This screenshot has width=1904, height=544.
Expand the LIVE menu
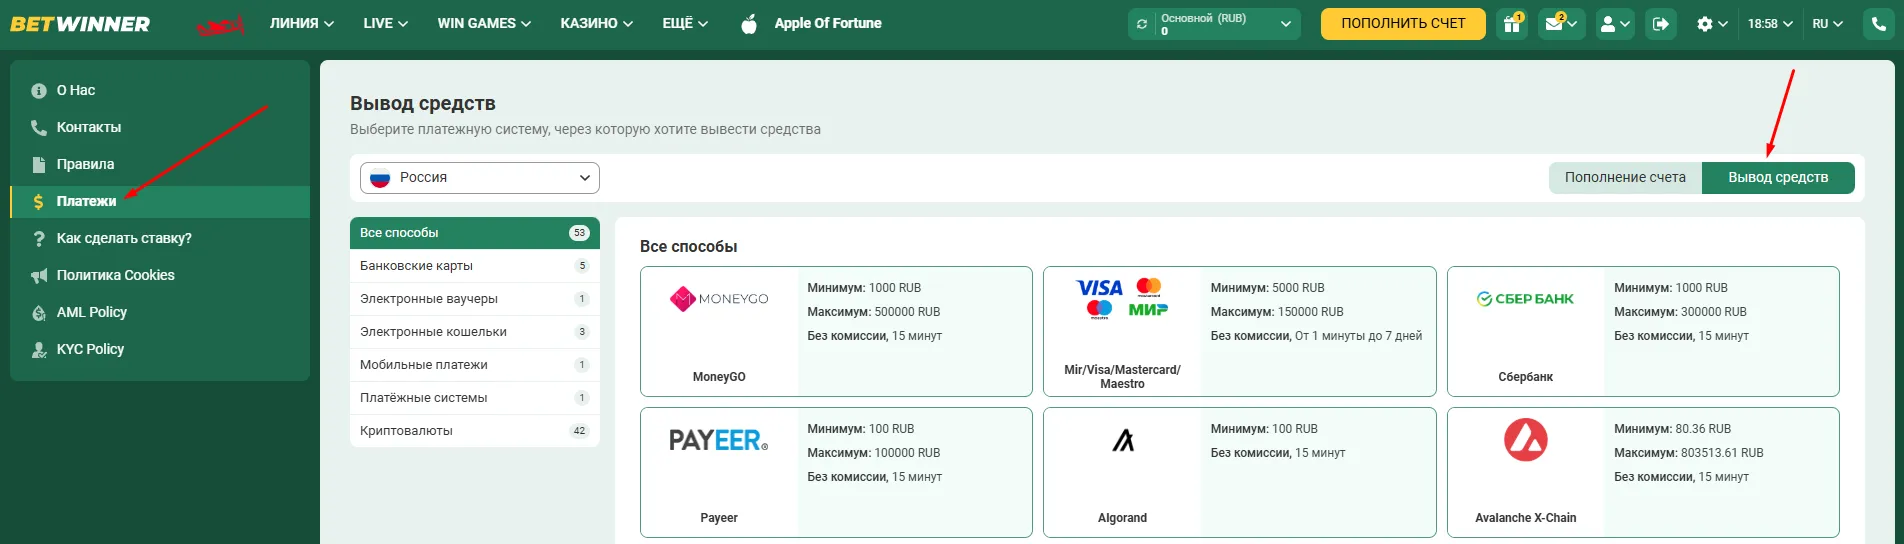[x=386, y=23]
